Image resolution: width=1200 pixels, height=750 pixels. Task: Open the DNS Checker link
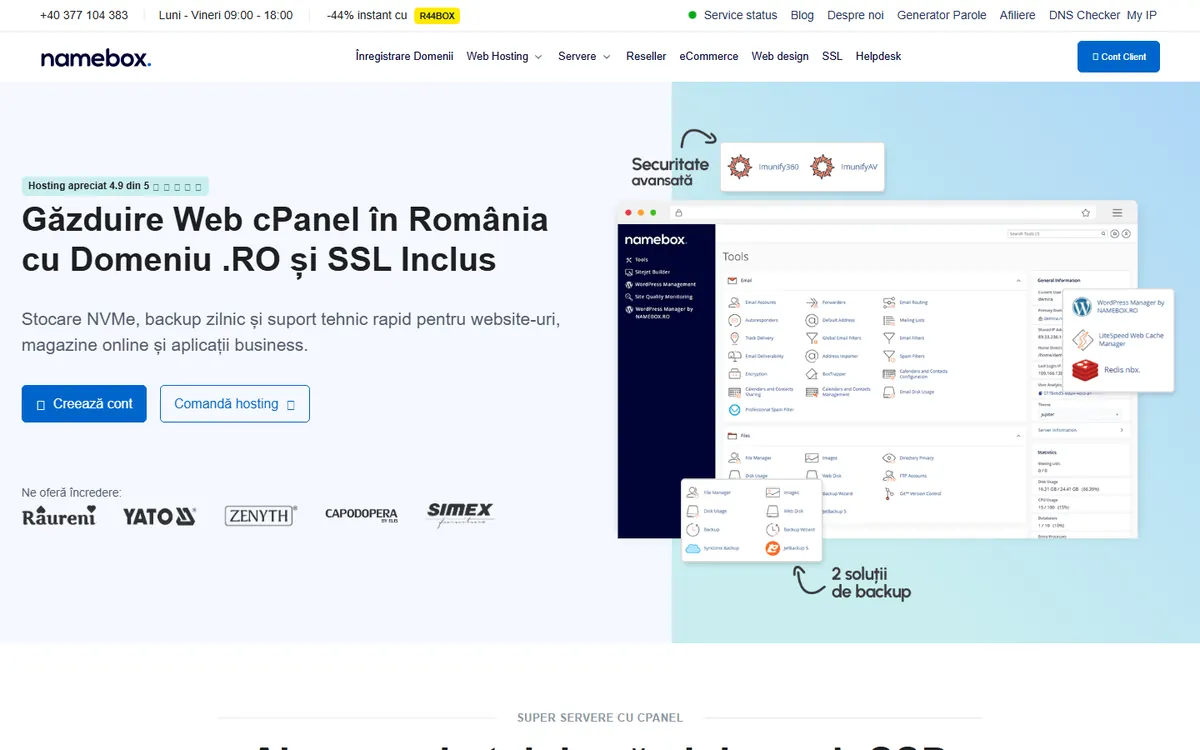pos(1084,15)
